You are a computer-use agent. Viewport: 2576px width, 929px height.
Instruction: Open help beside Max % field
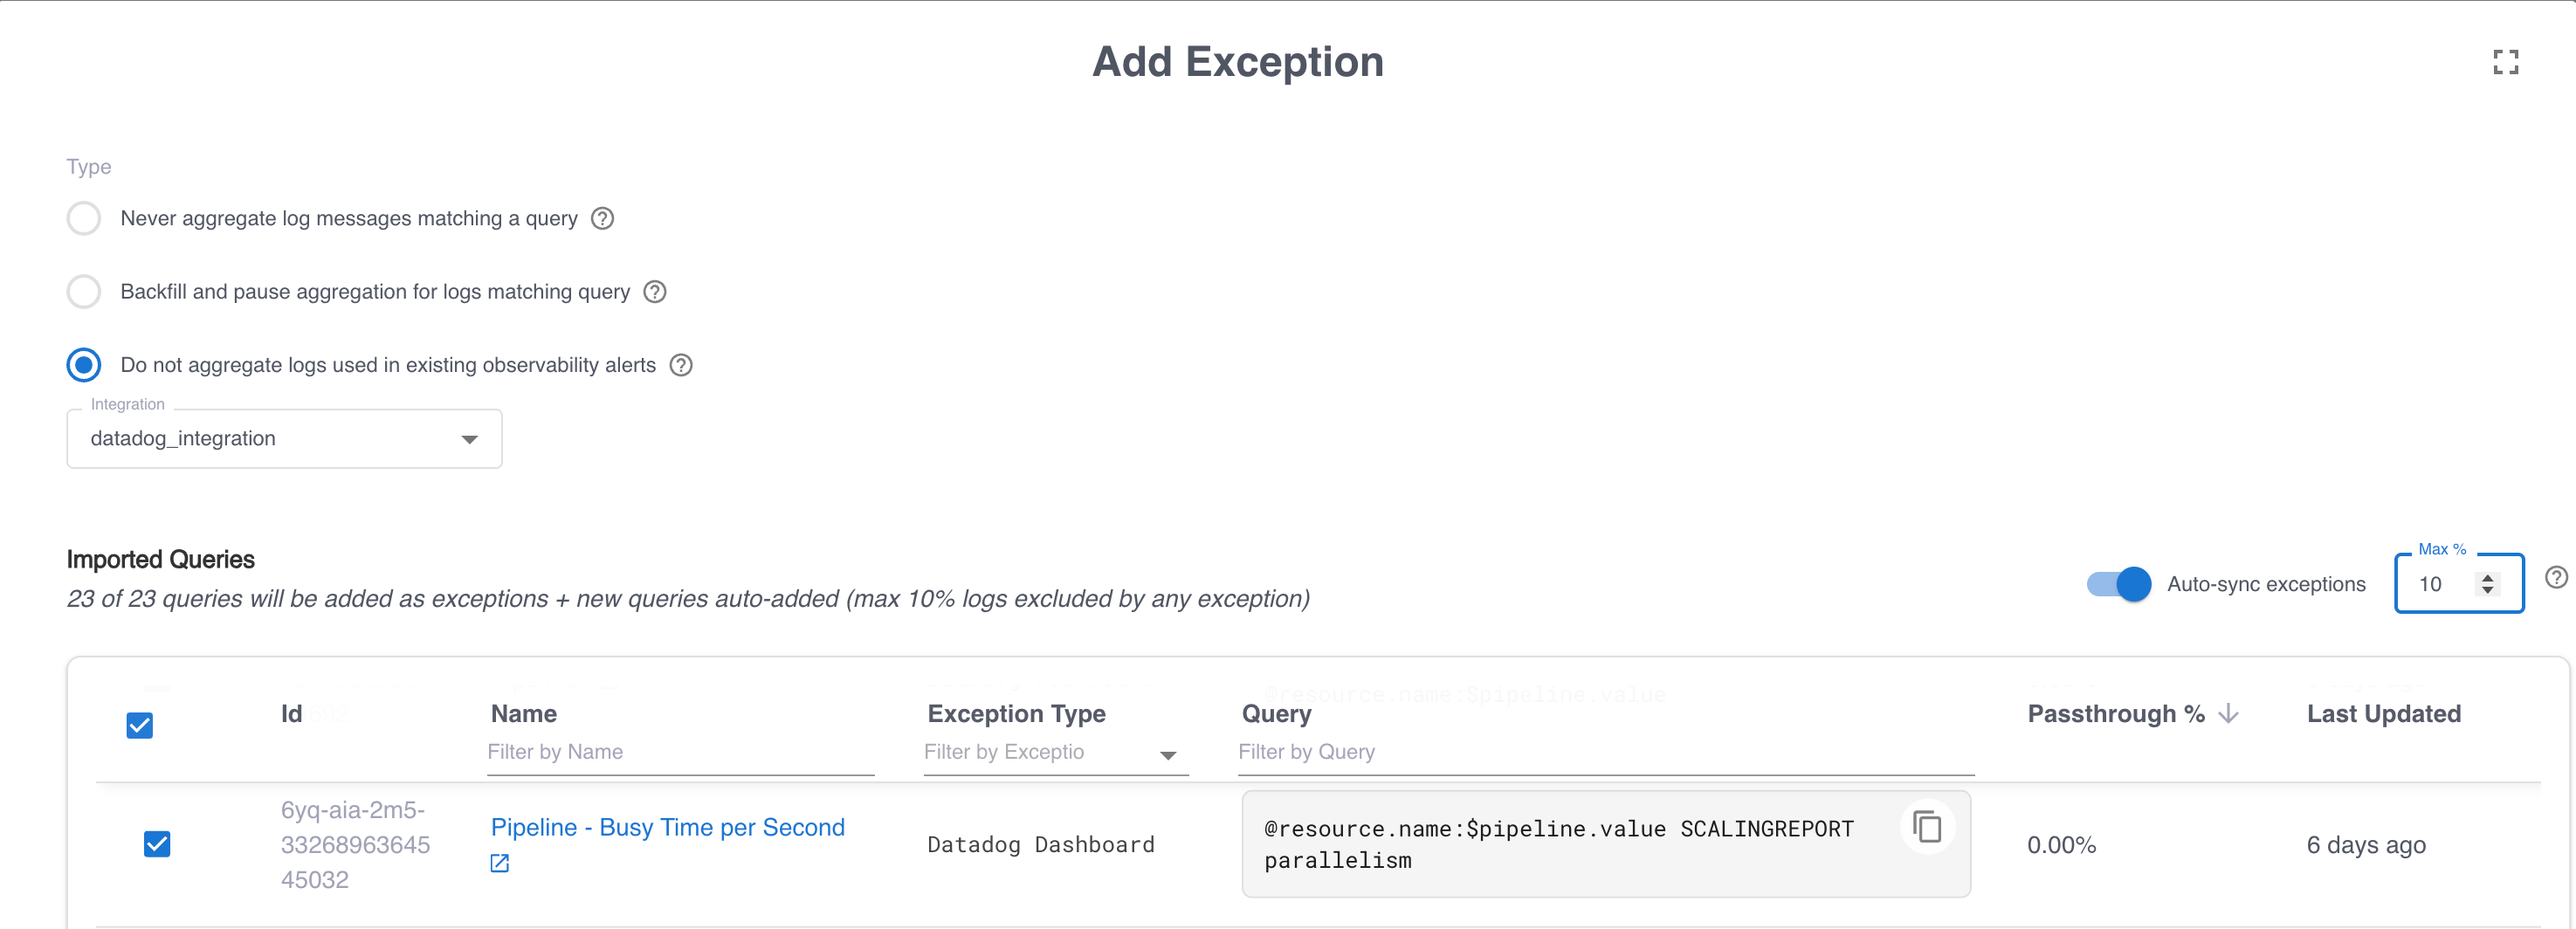pos(2557,576)
